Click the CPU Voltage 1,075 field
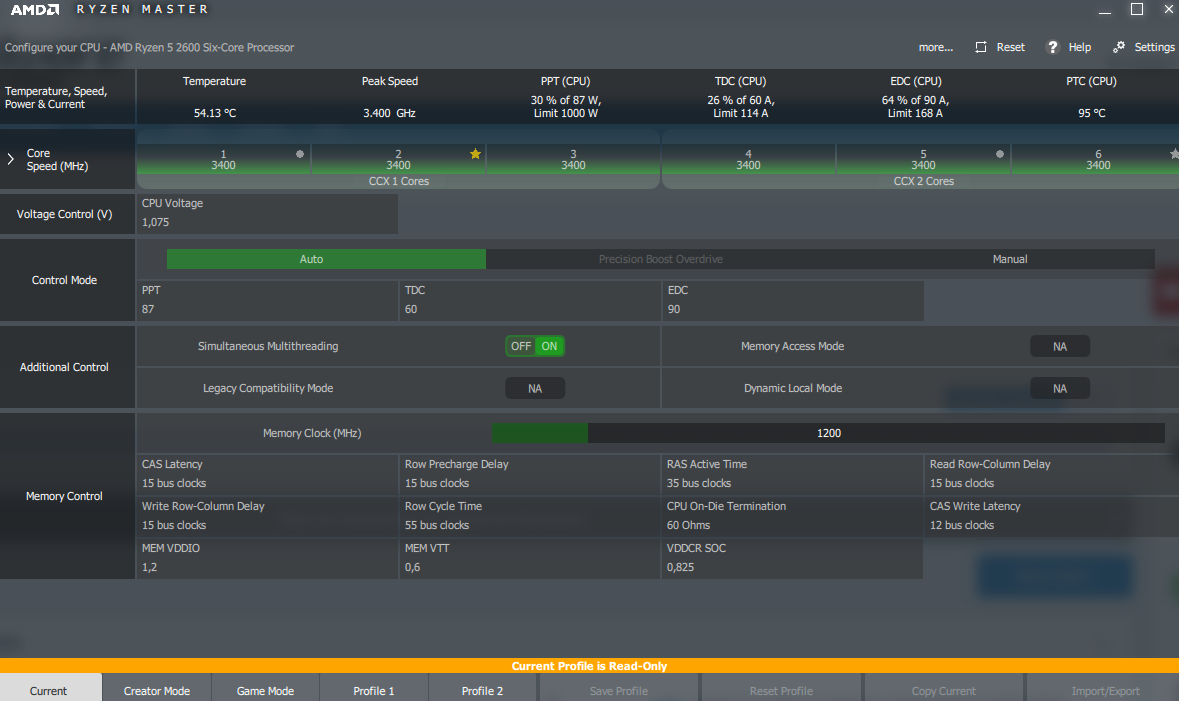Image resolution: width=1179 pixels, height=701 pixels. coord(267,214)
